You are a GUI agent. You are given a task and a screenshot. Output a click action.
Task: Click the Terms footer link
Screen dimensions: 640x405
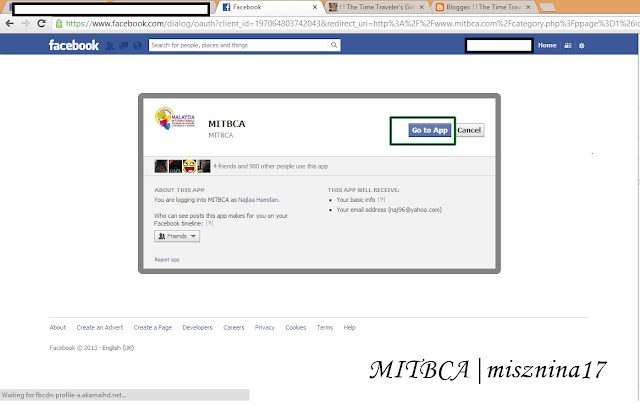tap(325, 327)
